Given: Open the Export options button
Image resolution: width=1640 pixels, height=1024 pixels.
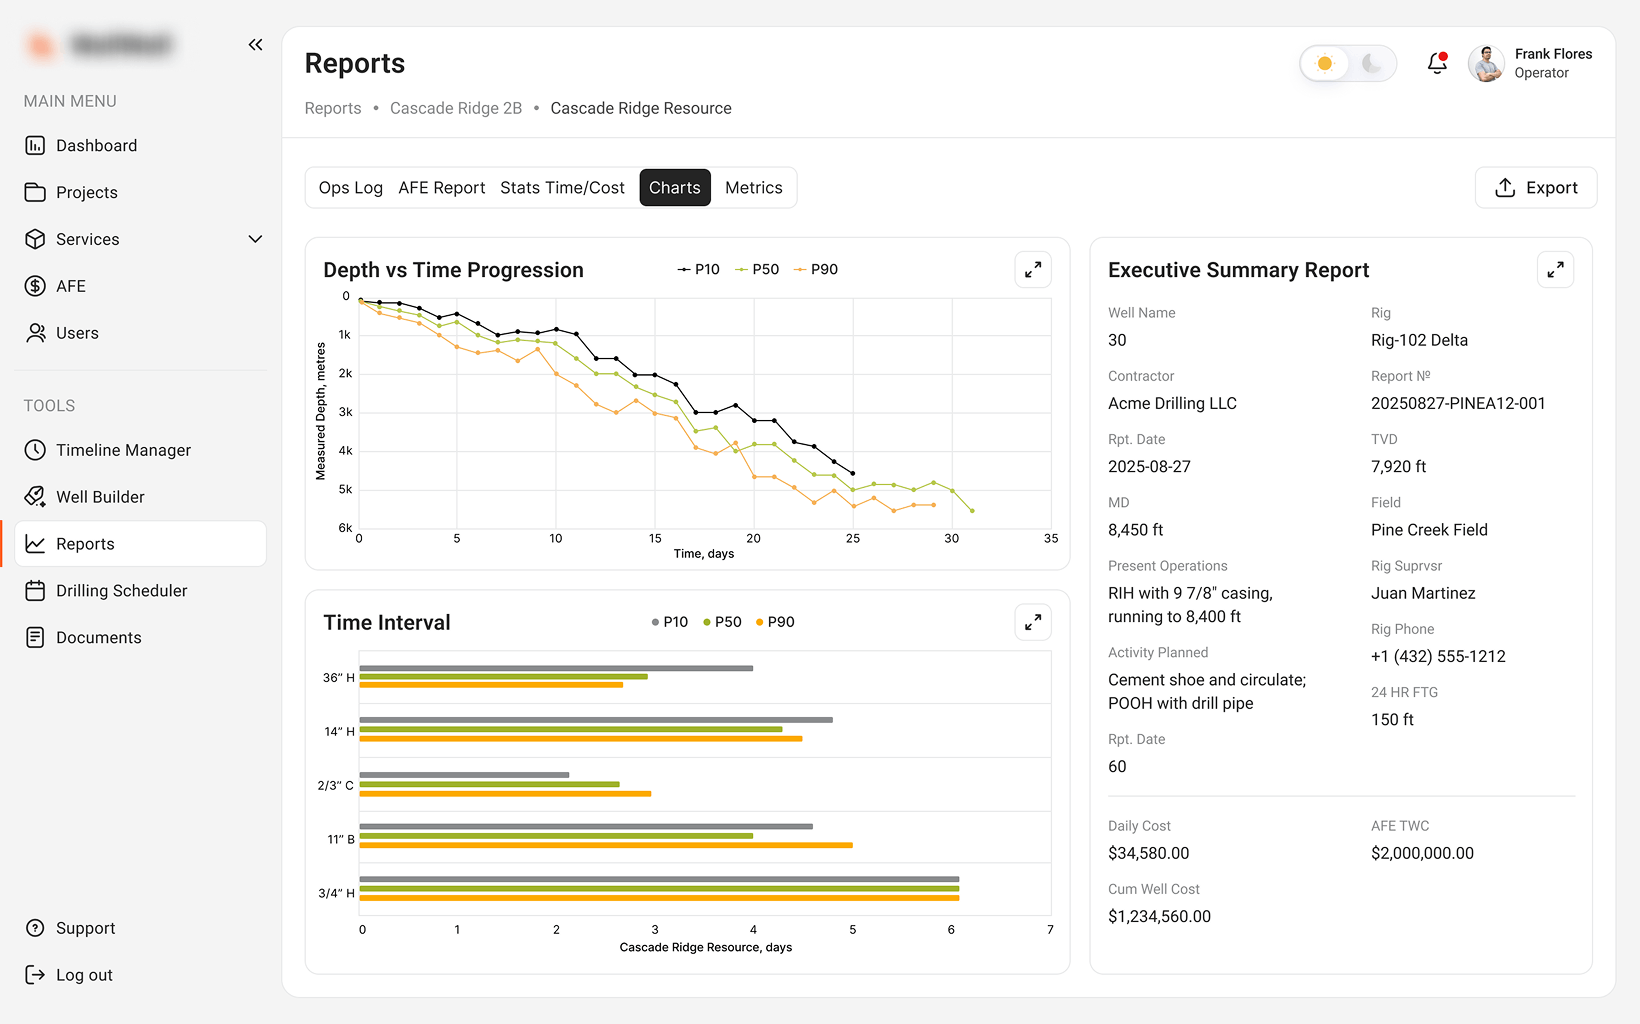Looking at the screenshot, I should click(x=1536, y=188).
